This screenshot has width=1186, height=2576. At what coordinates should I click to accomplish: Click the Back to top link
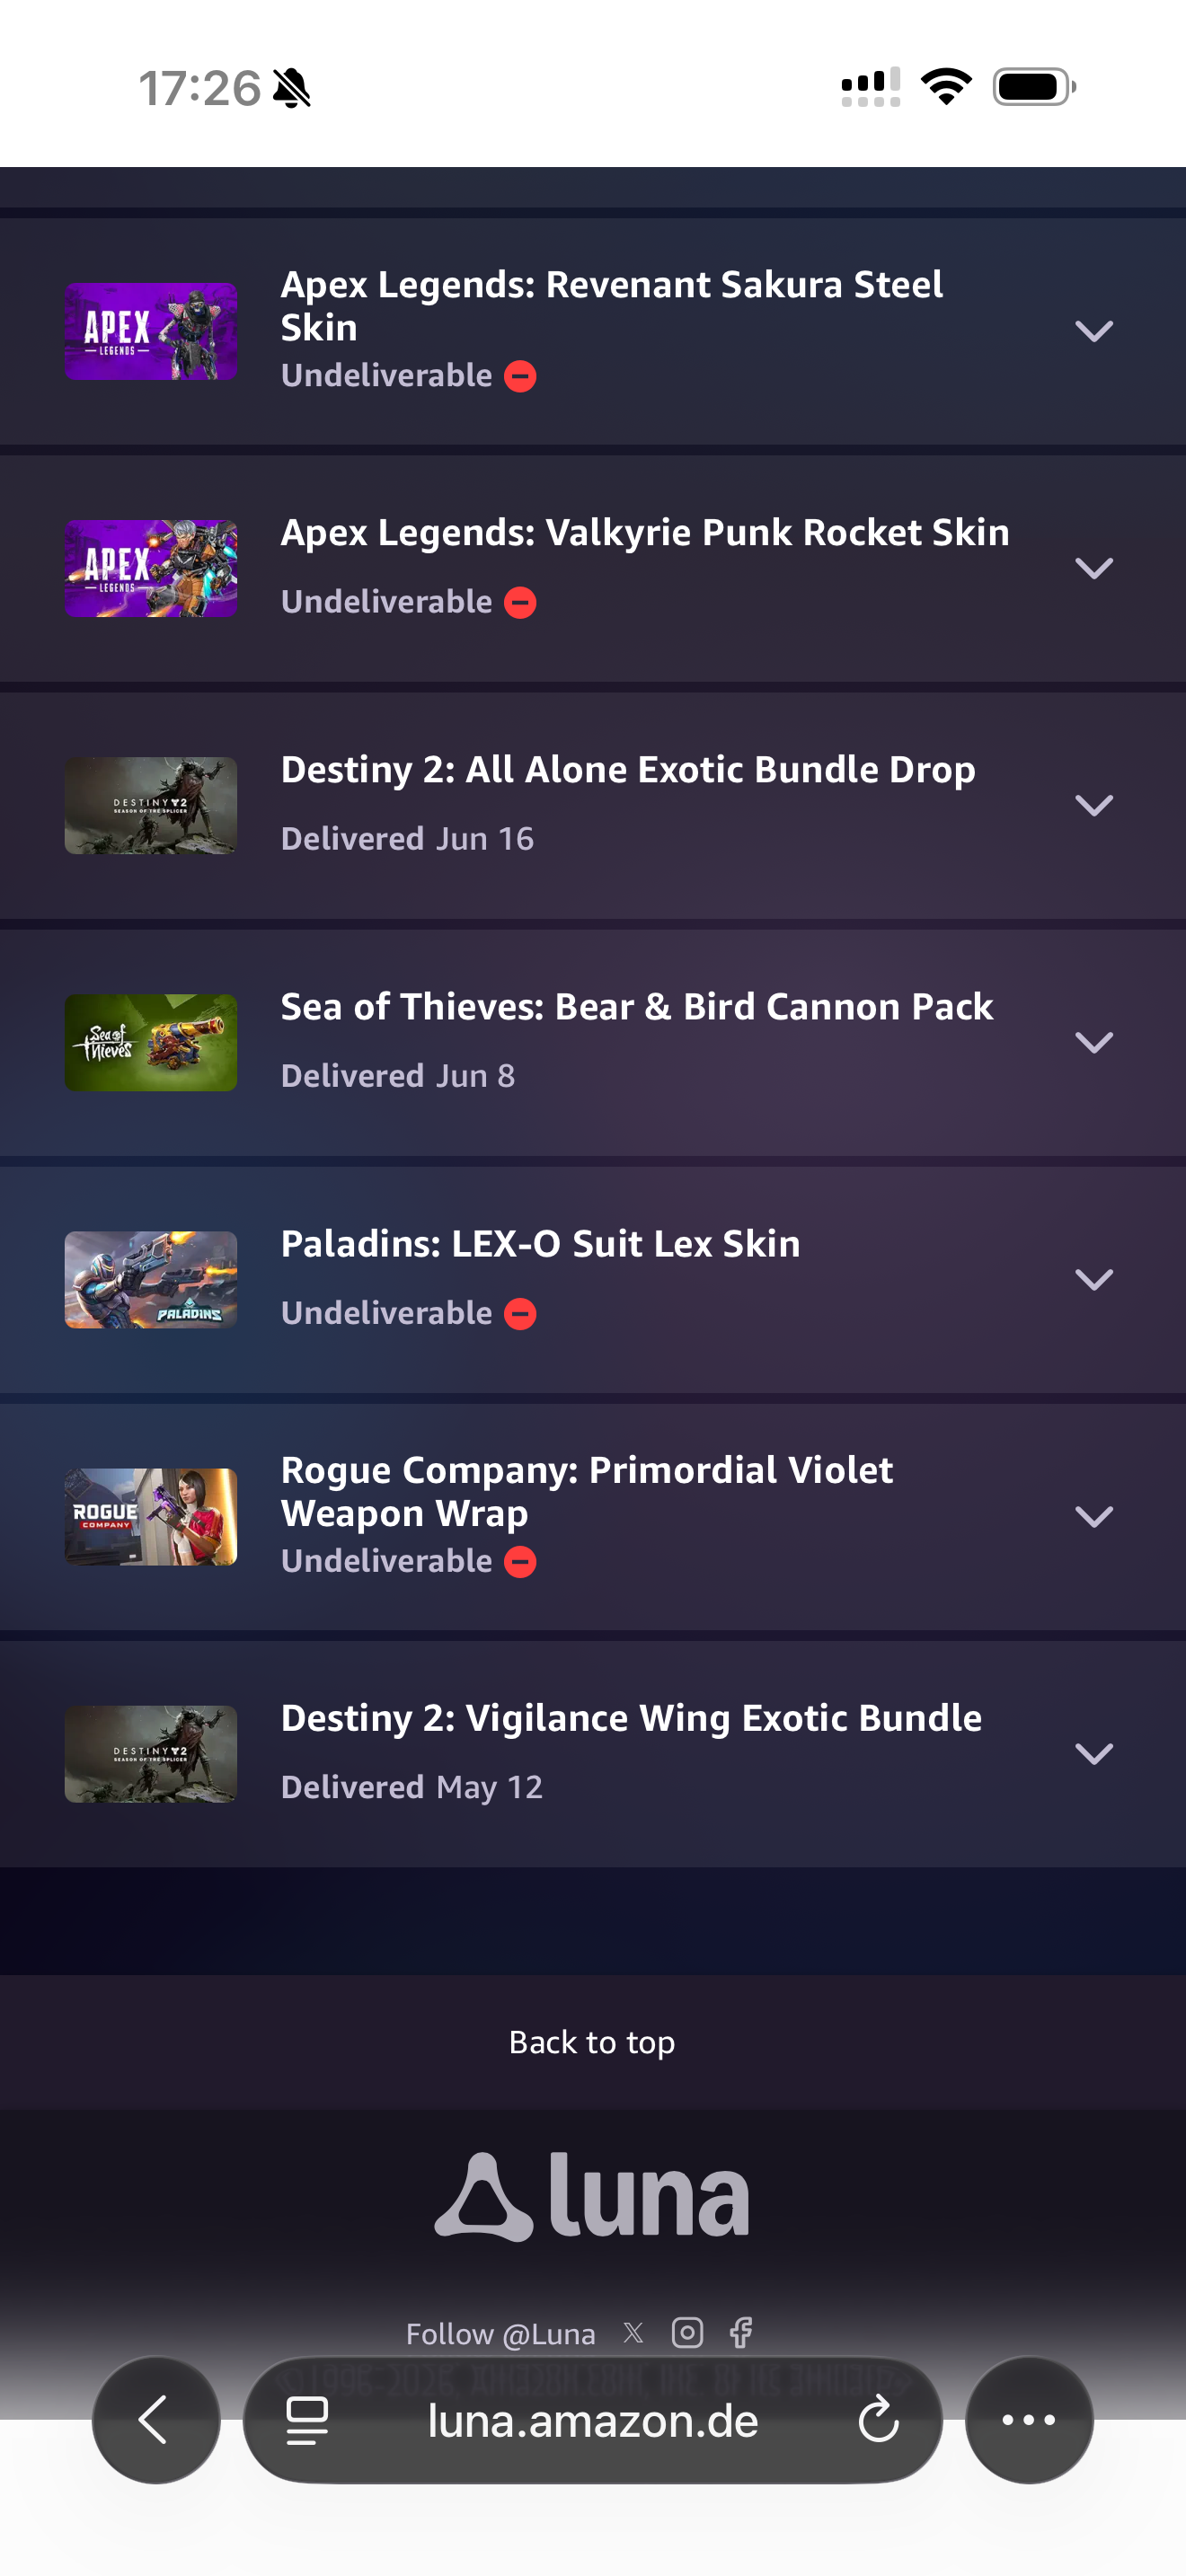592,2042
